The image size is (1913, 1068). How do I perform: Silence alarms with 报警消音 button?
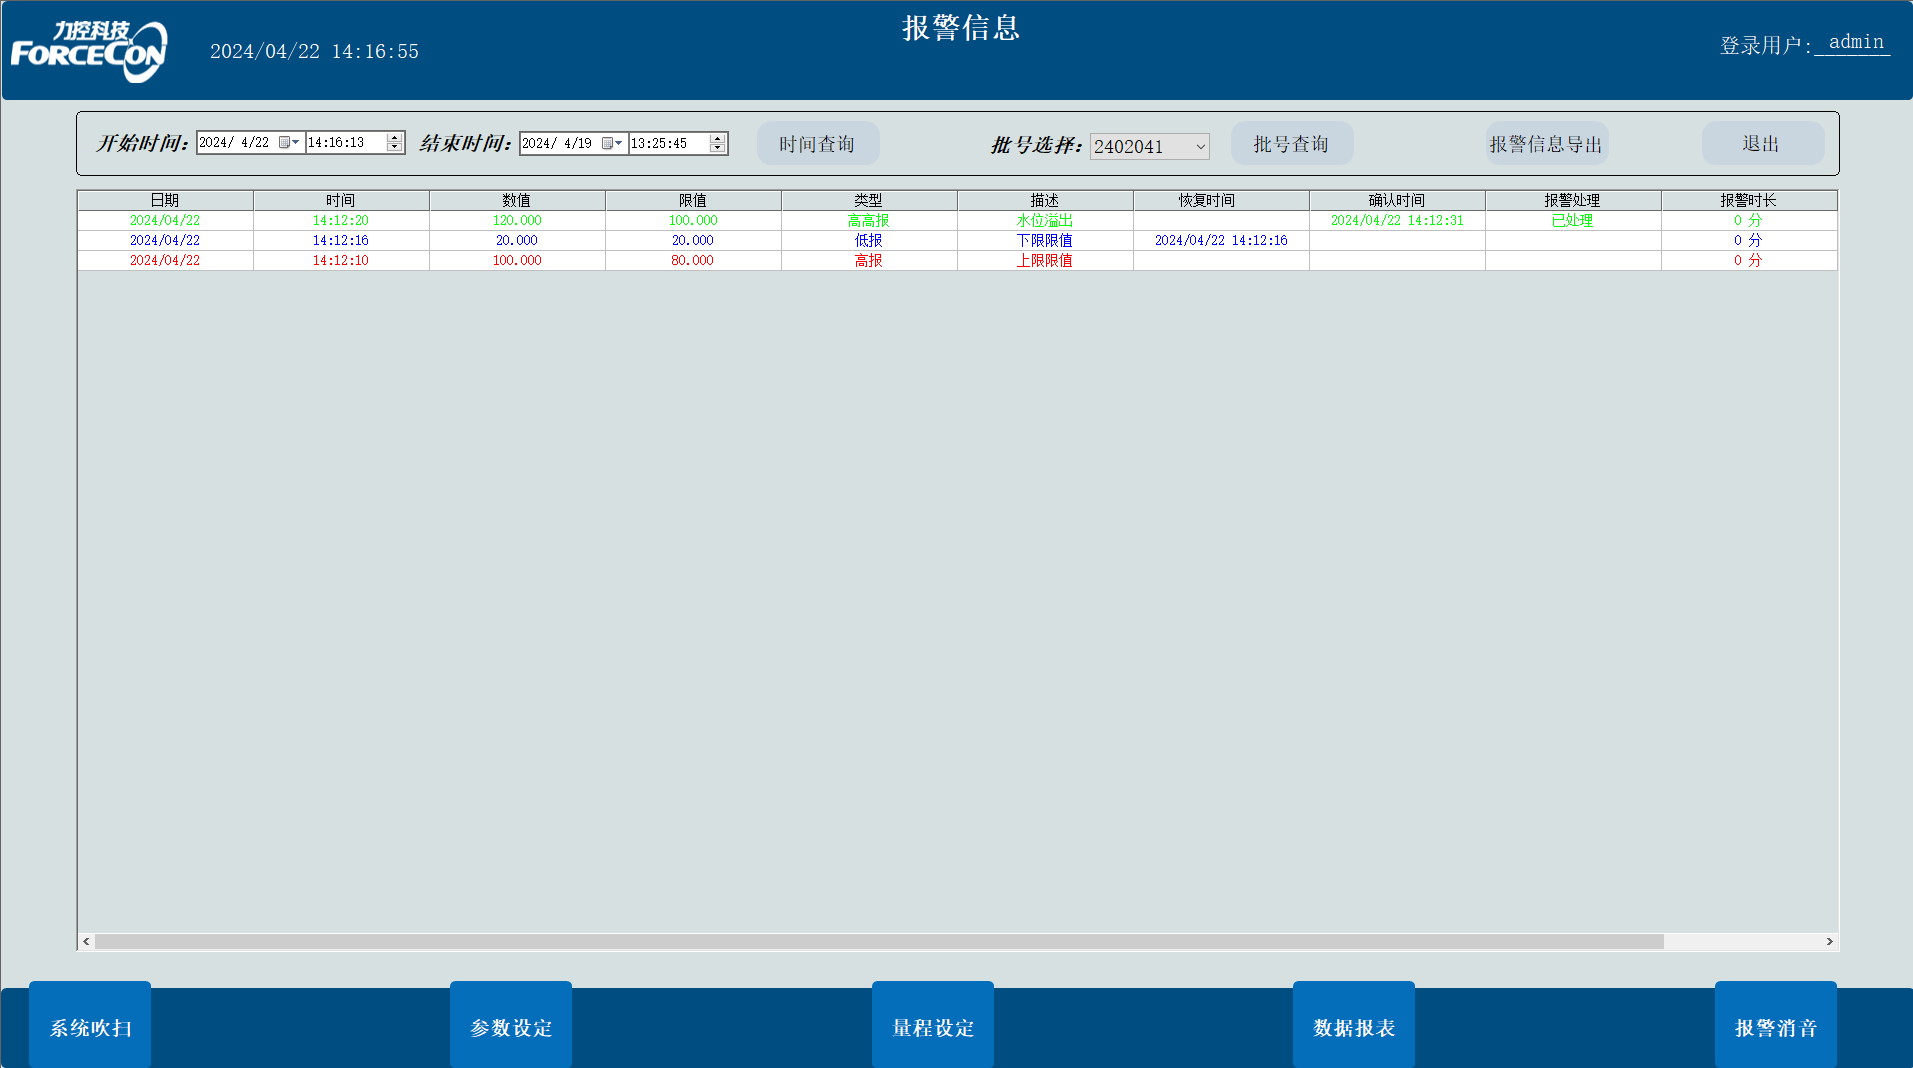point(1775,1027)
